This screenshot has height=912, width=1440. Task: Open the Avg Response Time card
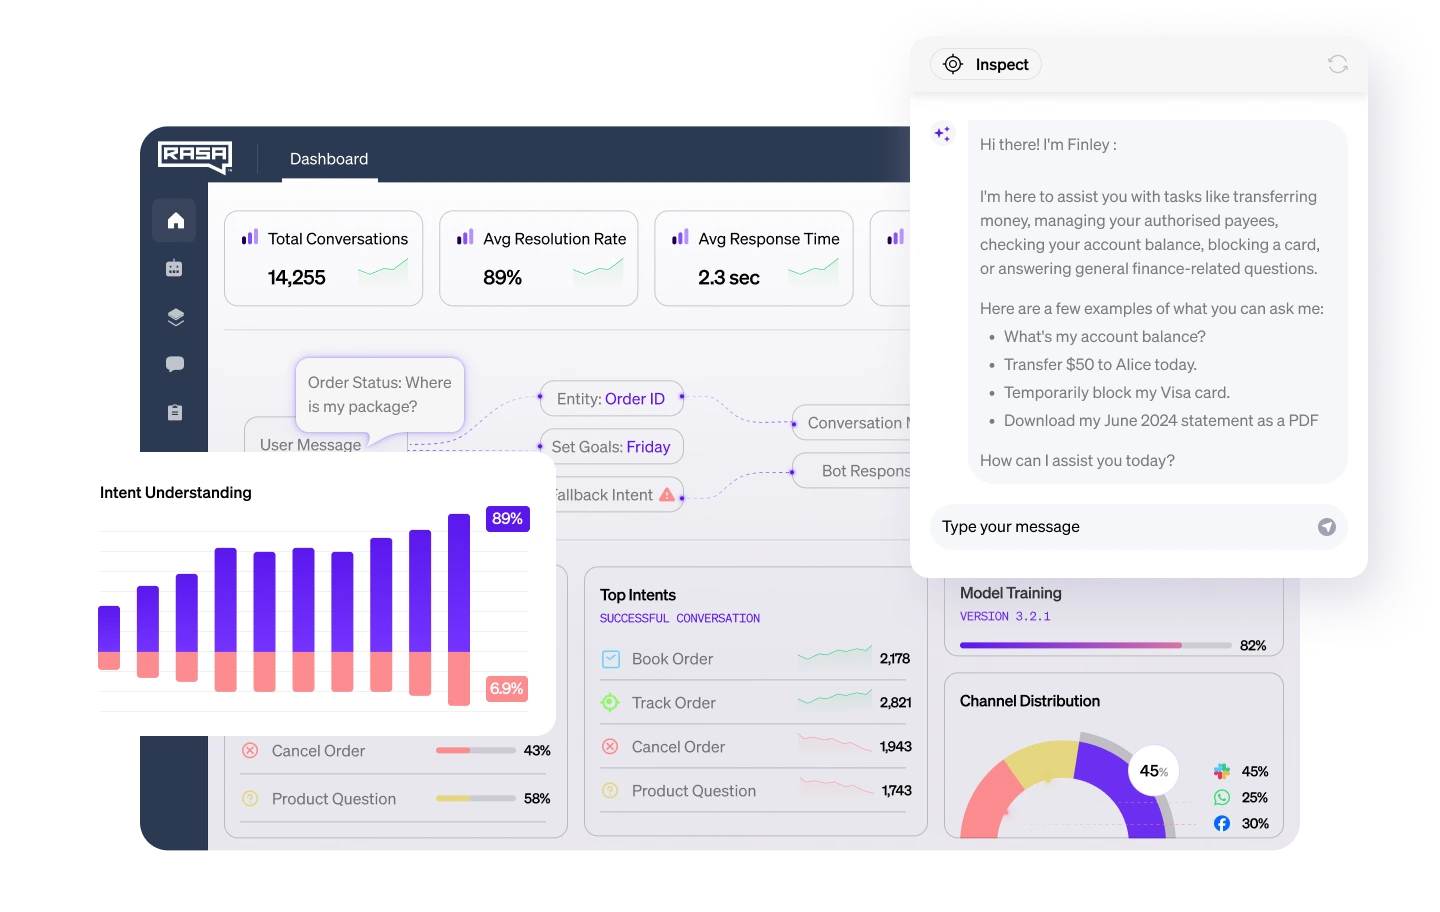(x=754, y=258)
